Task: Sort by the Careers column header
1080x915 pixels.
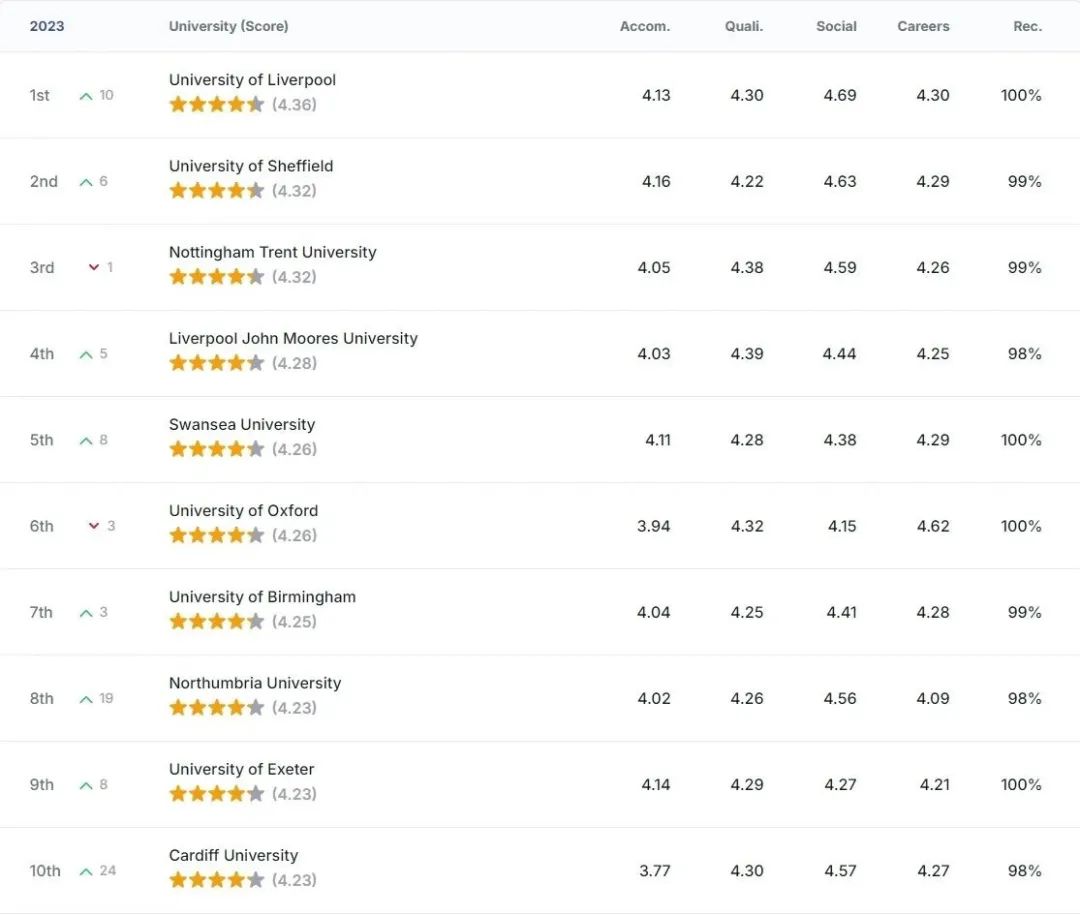Action: coord(923,26)
